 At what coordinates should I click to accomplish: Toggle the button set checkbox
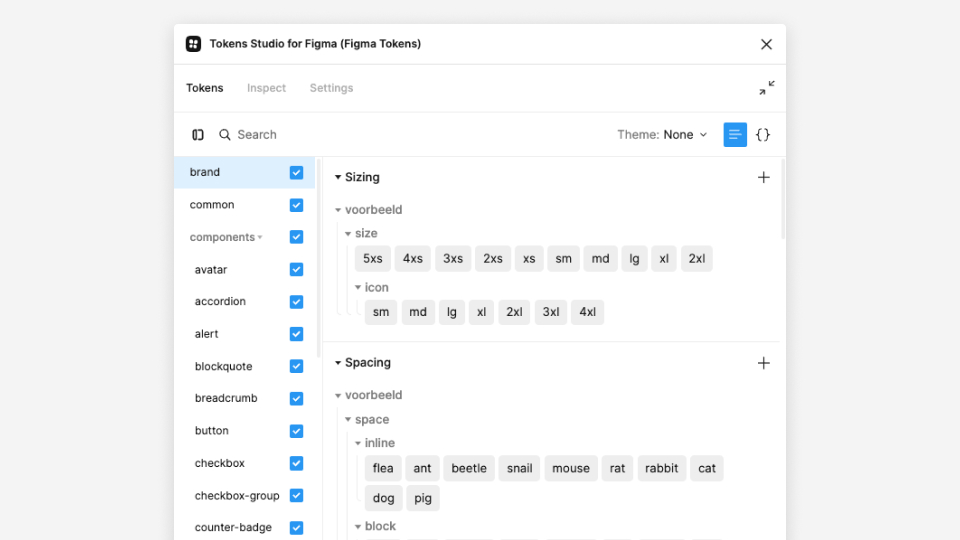point(296,431)
